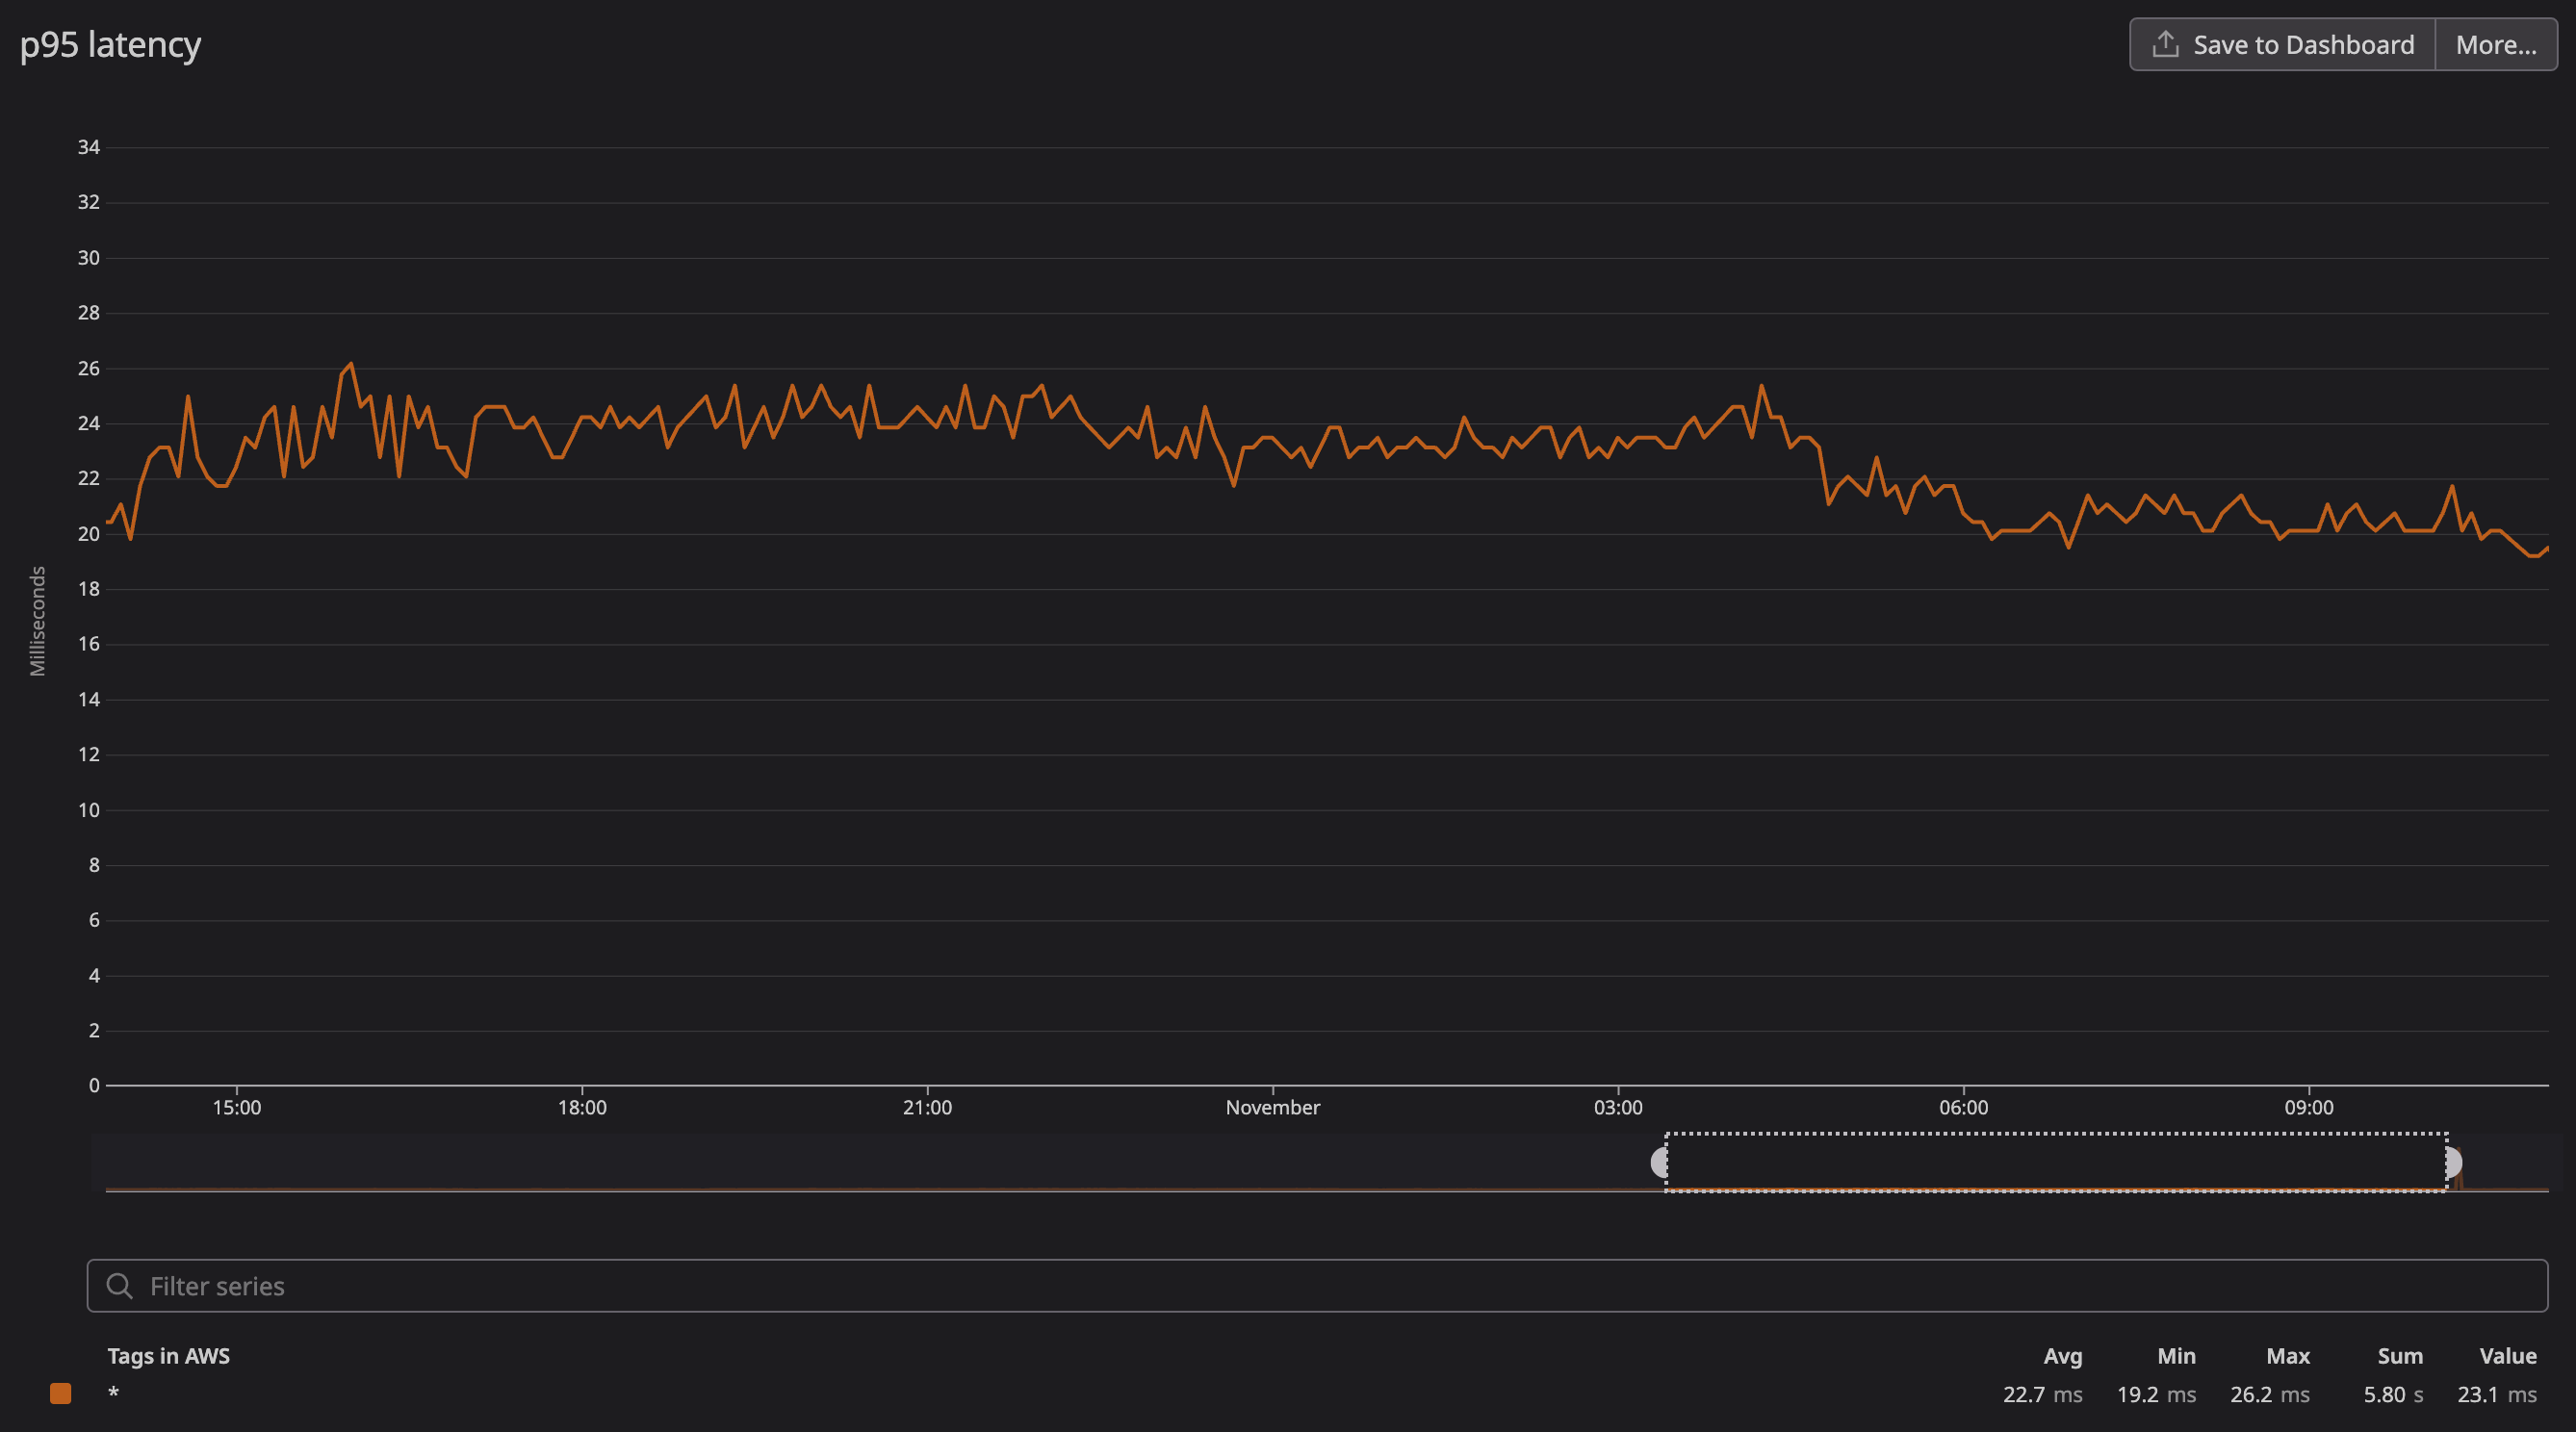
Task: Sort legend by the Sum column header
Action: coord(2399,1356)
